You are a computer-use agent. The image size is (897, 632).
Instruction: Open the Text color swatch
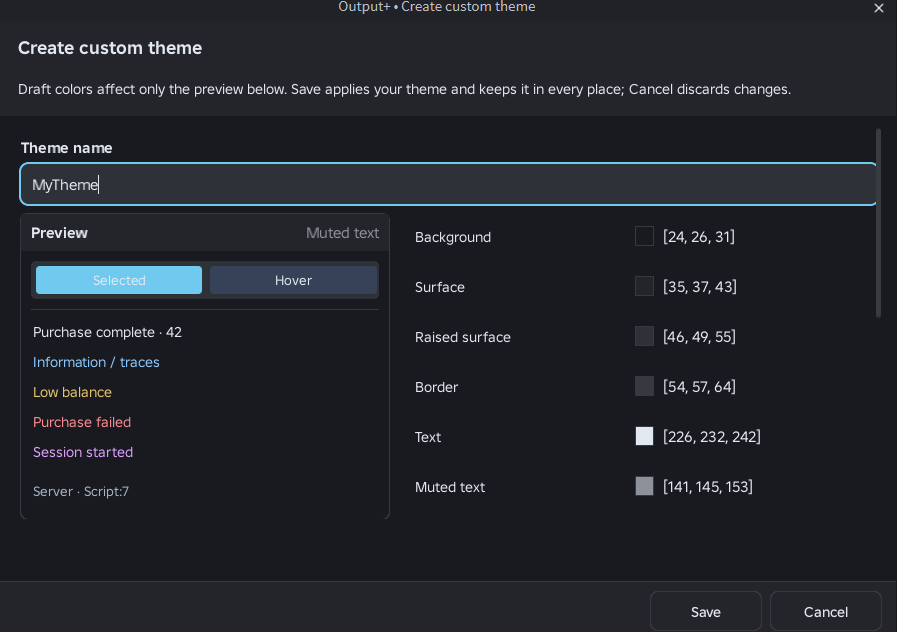[644, 436]
